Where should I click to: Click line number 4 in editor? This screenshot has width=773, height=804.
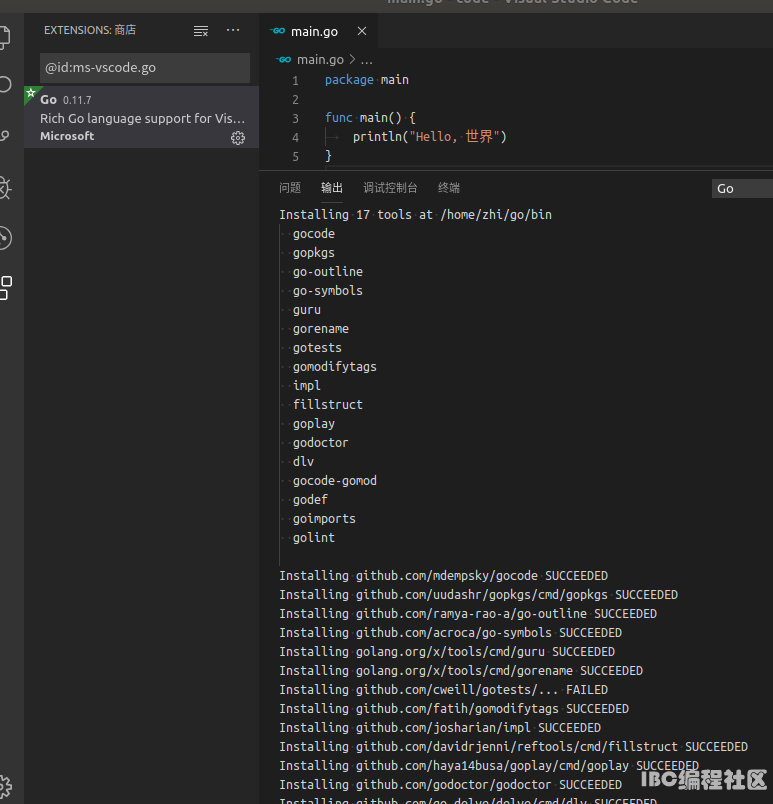point(295,137)
